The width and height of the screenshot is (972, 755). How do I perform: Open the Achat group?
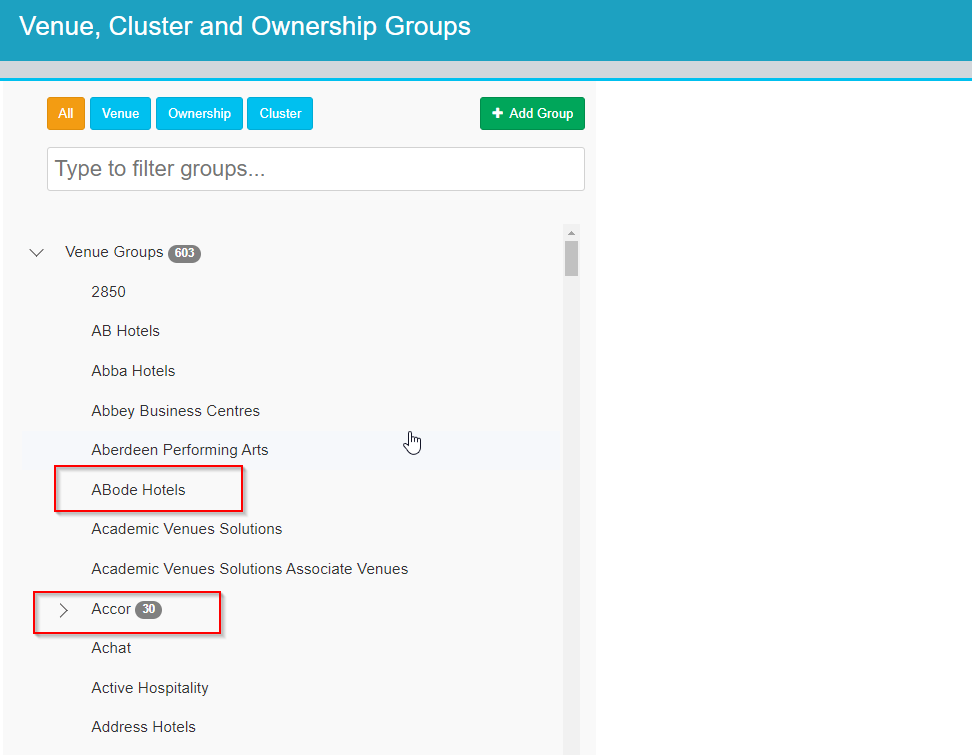[x=111, y=648]
